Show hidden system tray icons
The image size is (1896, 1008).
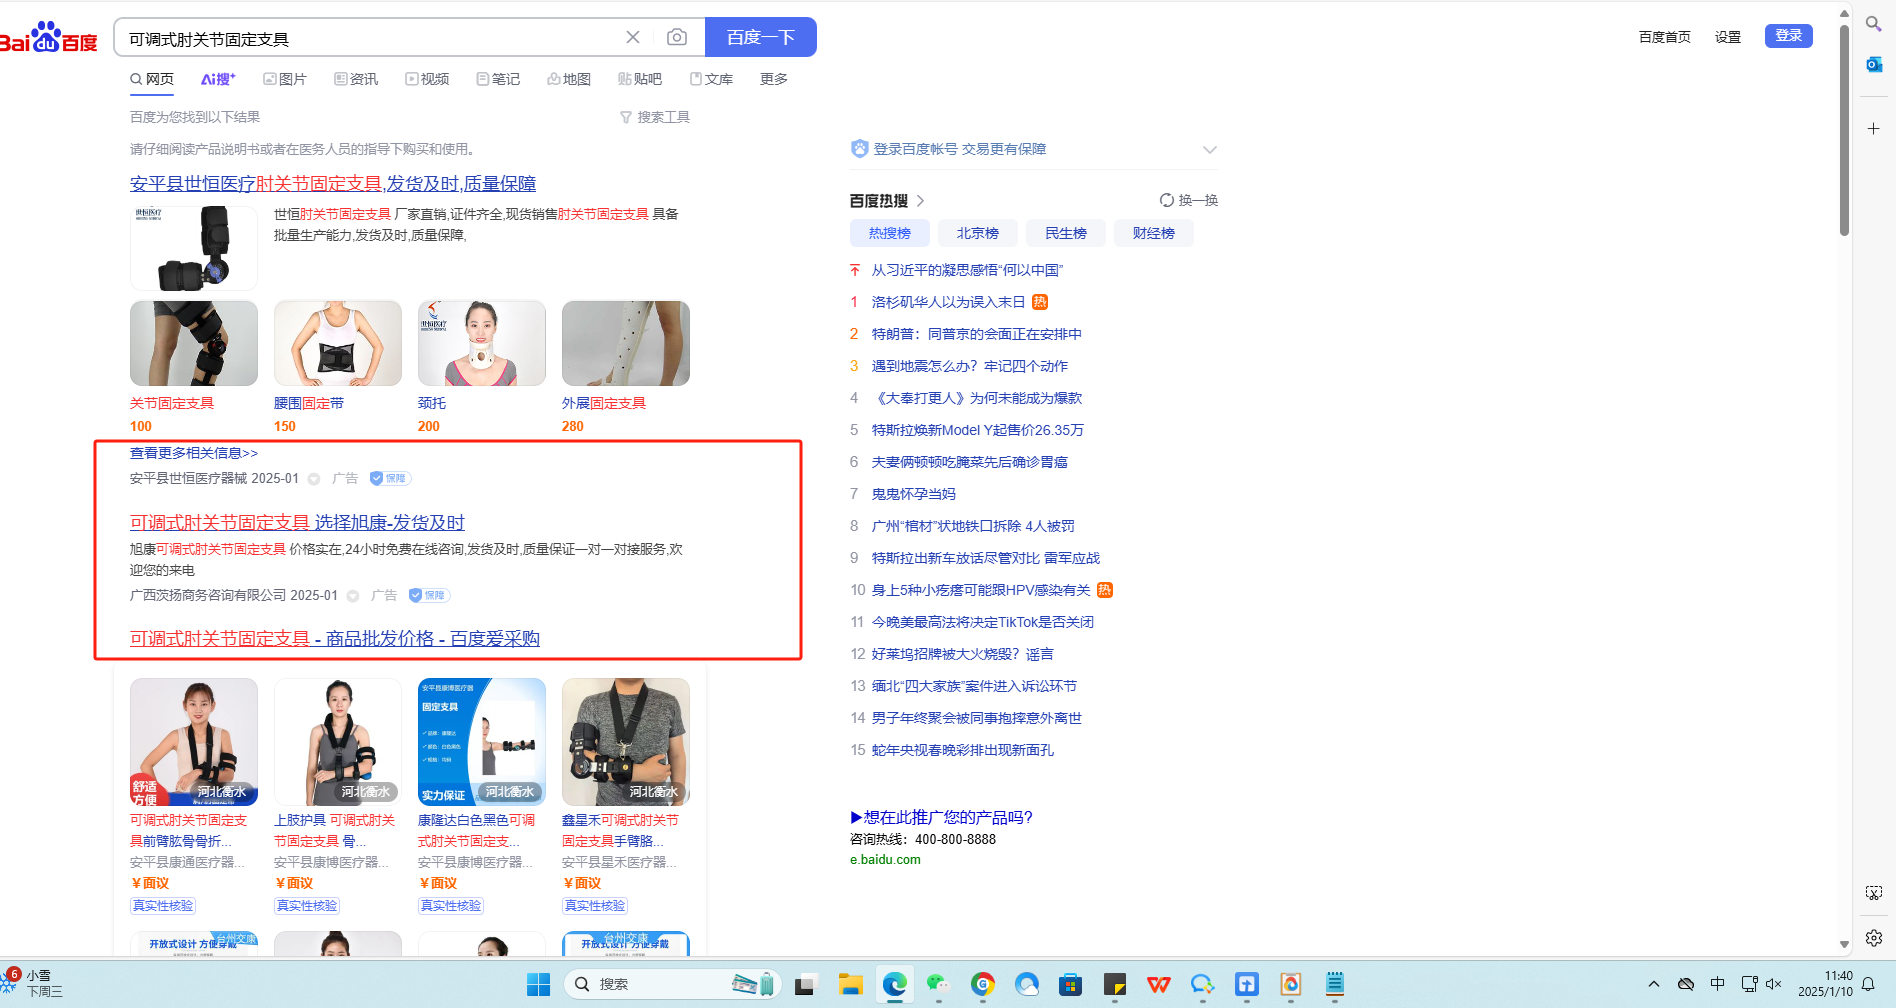(1654, 984)
